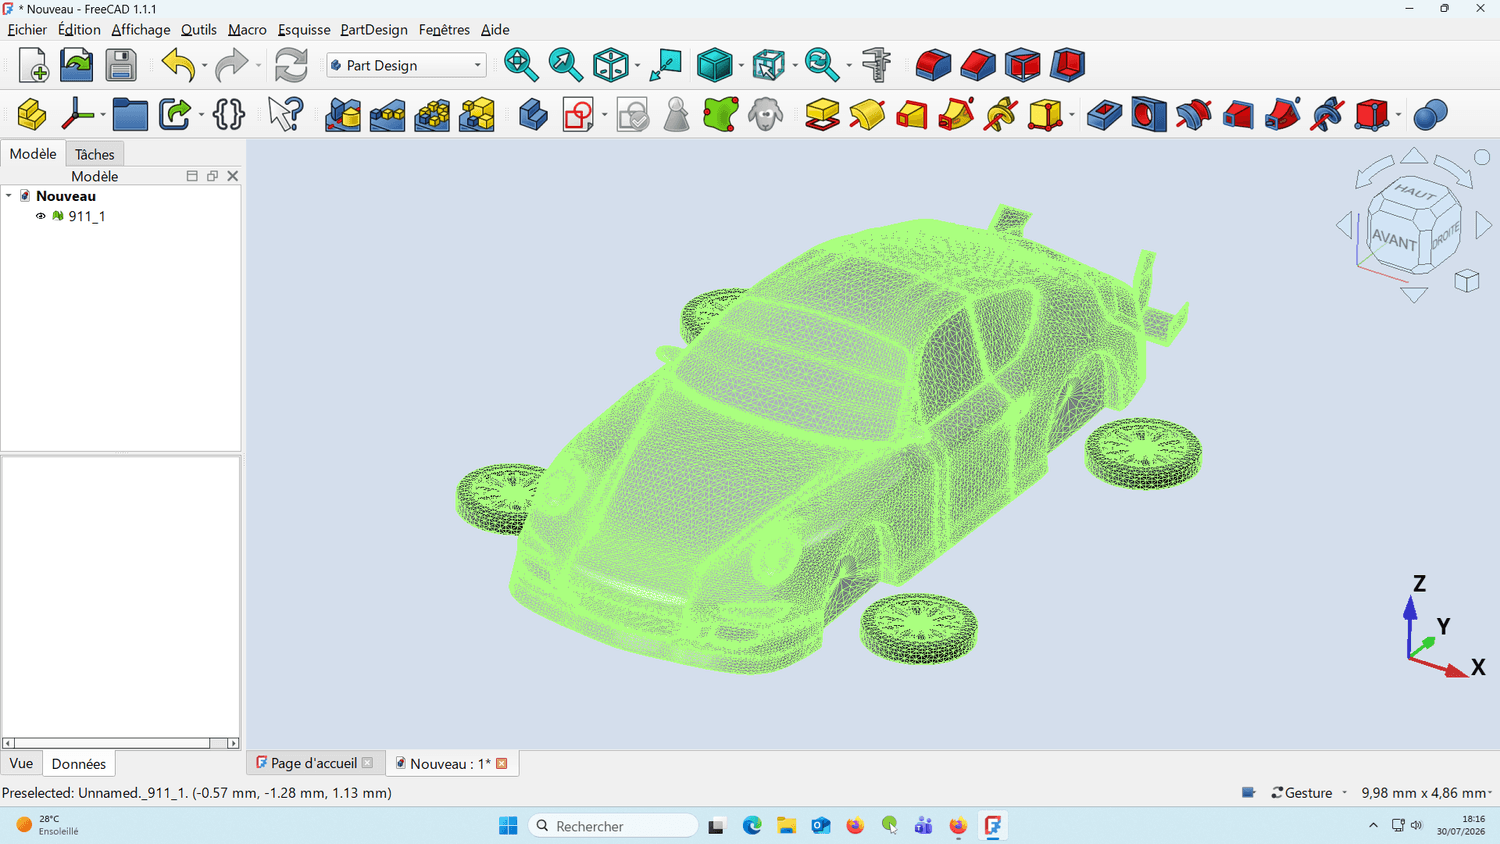Select the Pocket tool
This screenshot has width=1500, height=844.
pyautogui.click(x=1104, y=115)
